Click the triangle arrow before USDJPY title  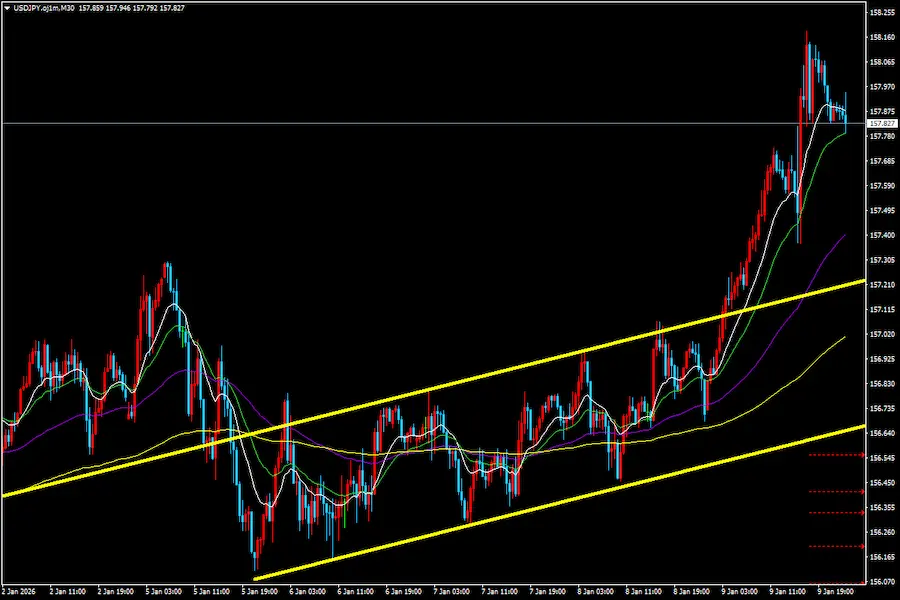(x=6, y=7)
